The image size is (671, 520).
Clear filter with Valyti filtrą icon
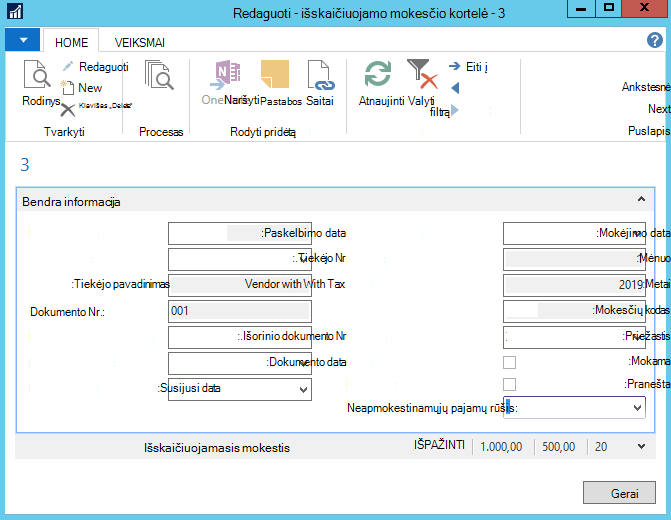(422, 74)
